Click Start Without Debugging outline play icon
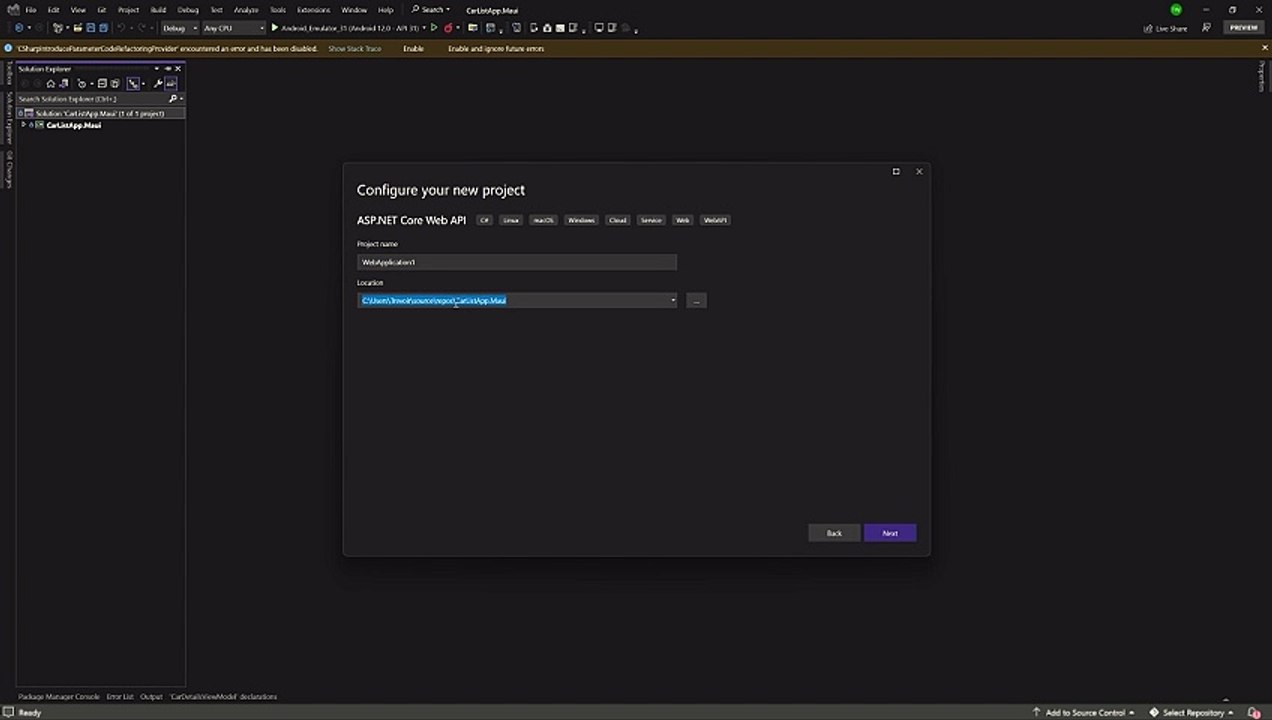This screenshot has width=1272, height=720. 434,28
